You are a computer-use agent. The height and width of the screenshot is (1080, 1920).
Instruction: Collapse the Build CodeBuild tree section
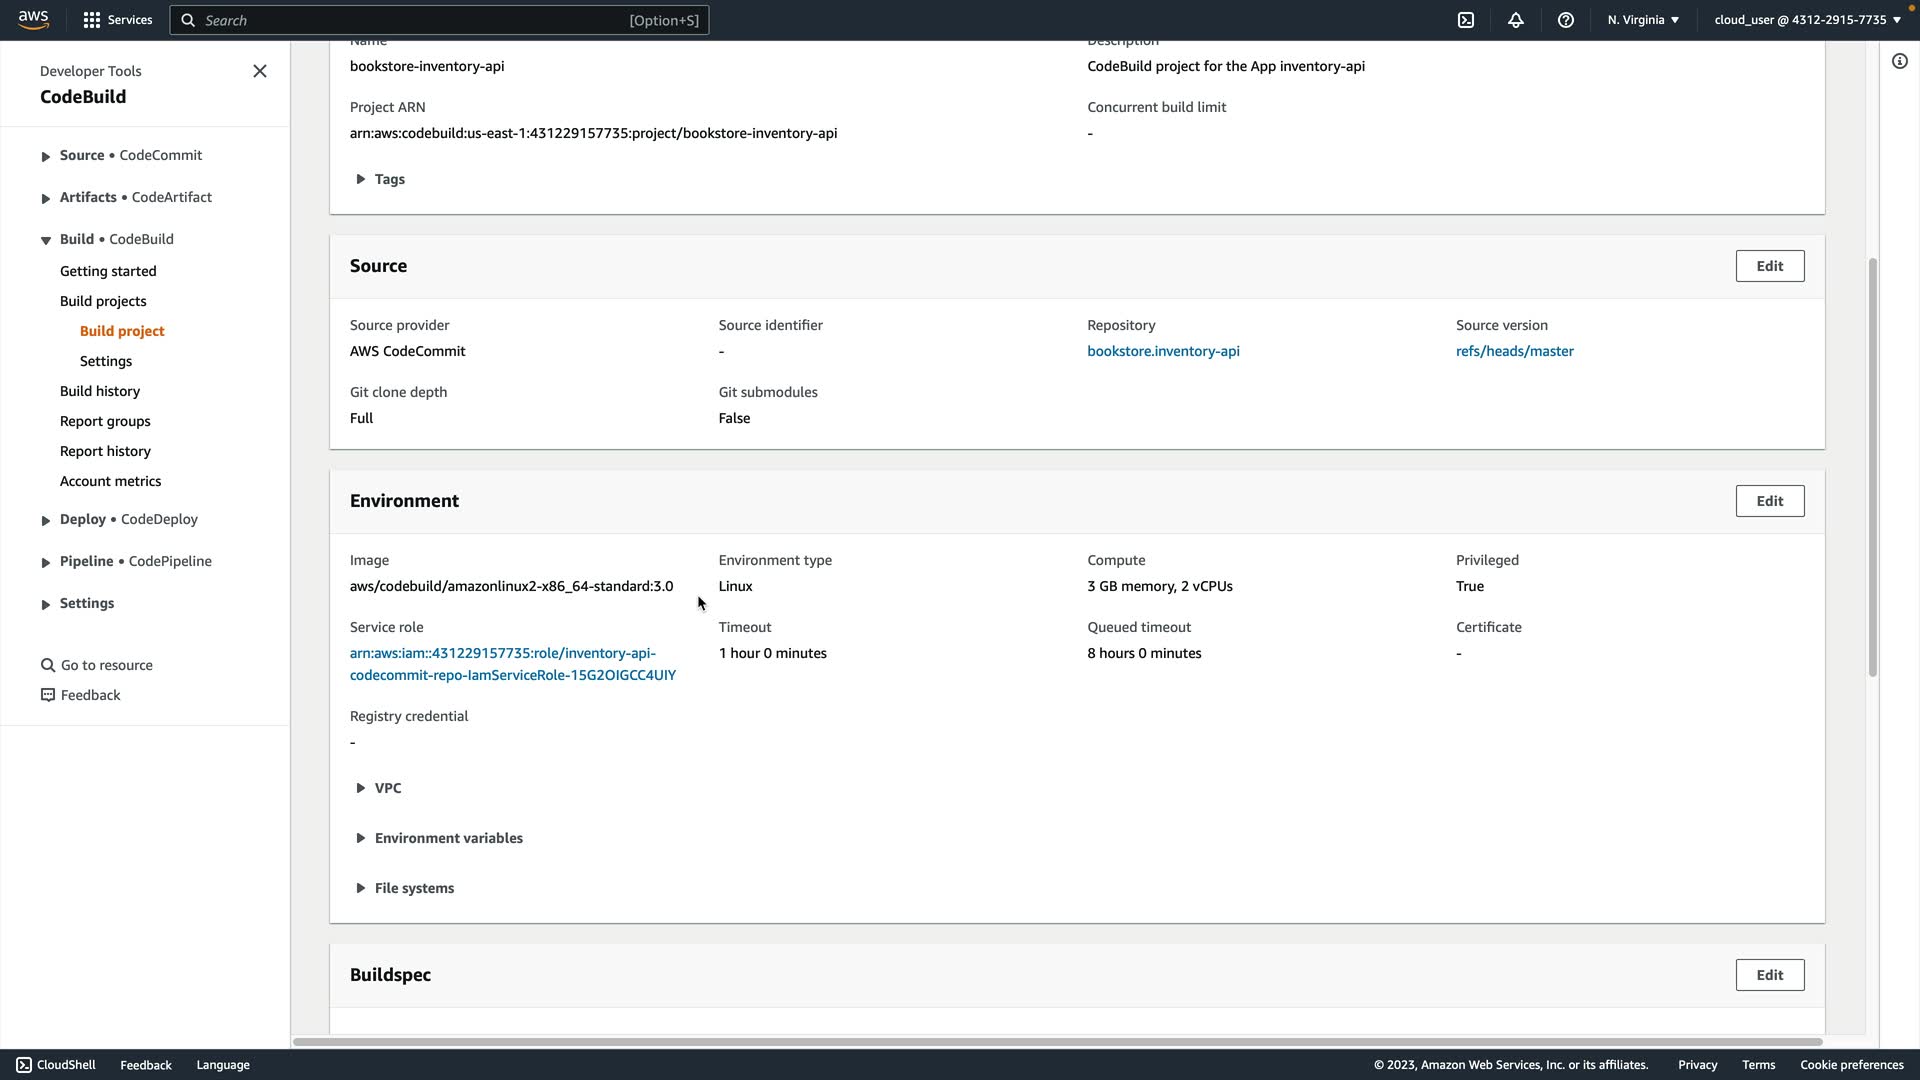(x=45, y=240)
